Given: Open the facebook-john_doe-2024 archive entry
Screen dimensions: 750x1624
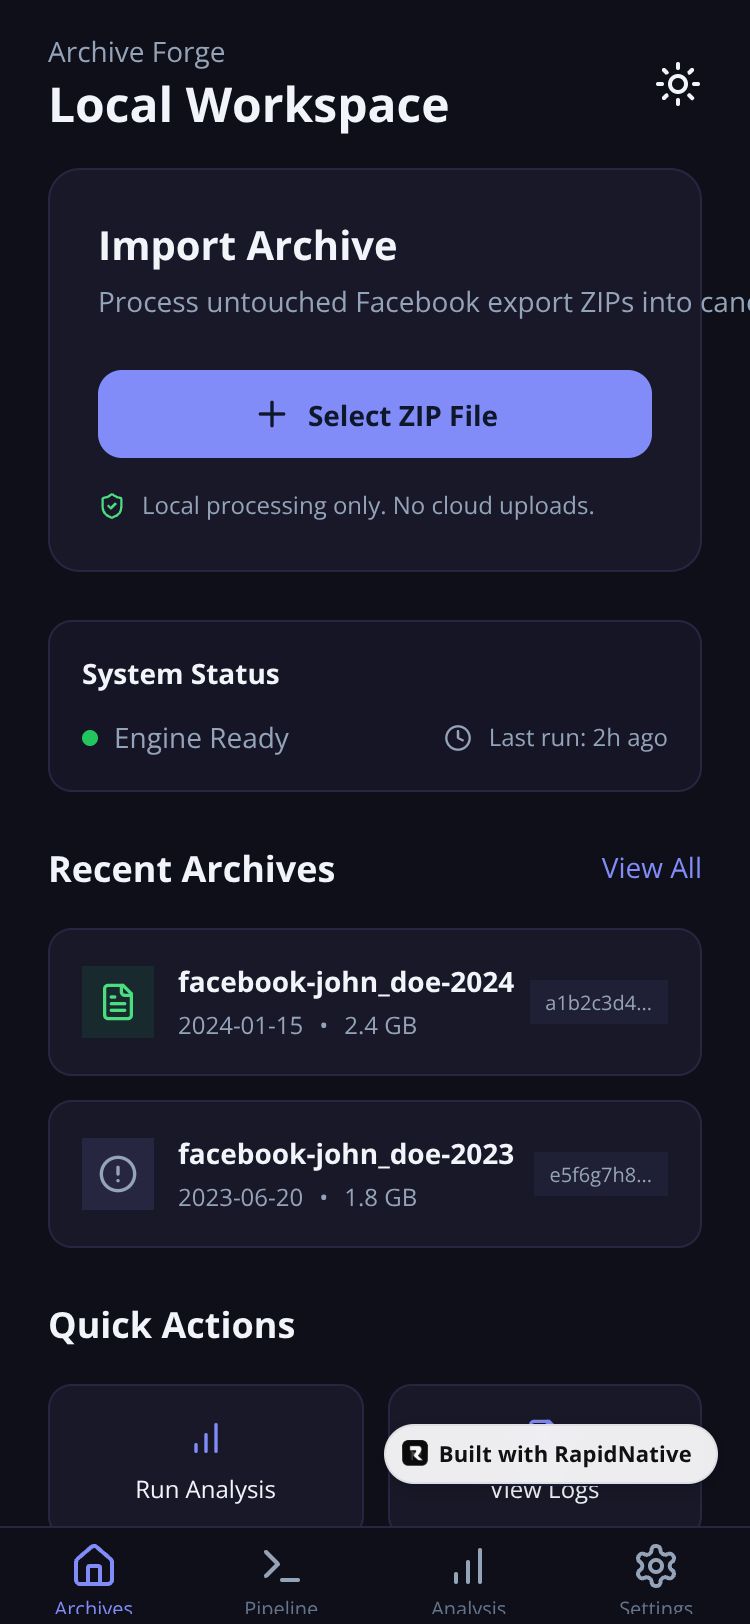Looking at the screenshot, I should tap(375, 1002).
